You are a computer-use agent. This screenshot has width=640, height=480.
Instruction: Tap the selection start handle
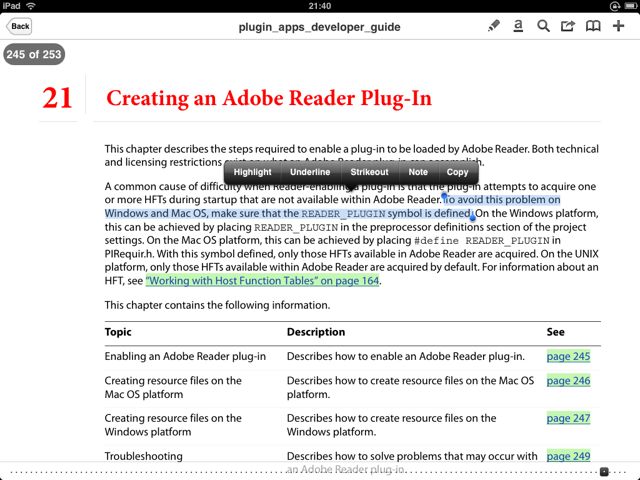pos(444,197)
